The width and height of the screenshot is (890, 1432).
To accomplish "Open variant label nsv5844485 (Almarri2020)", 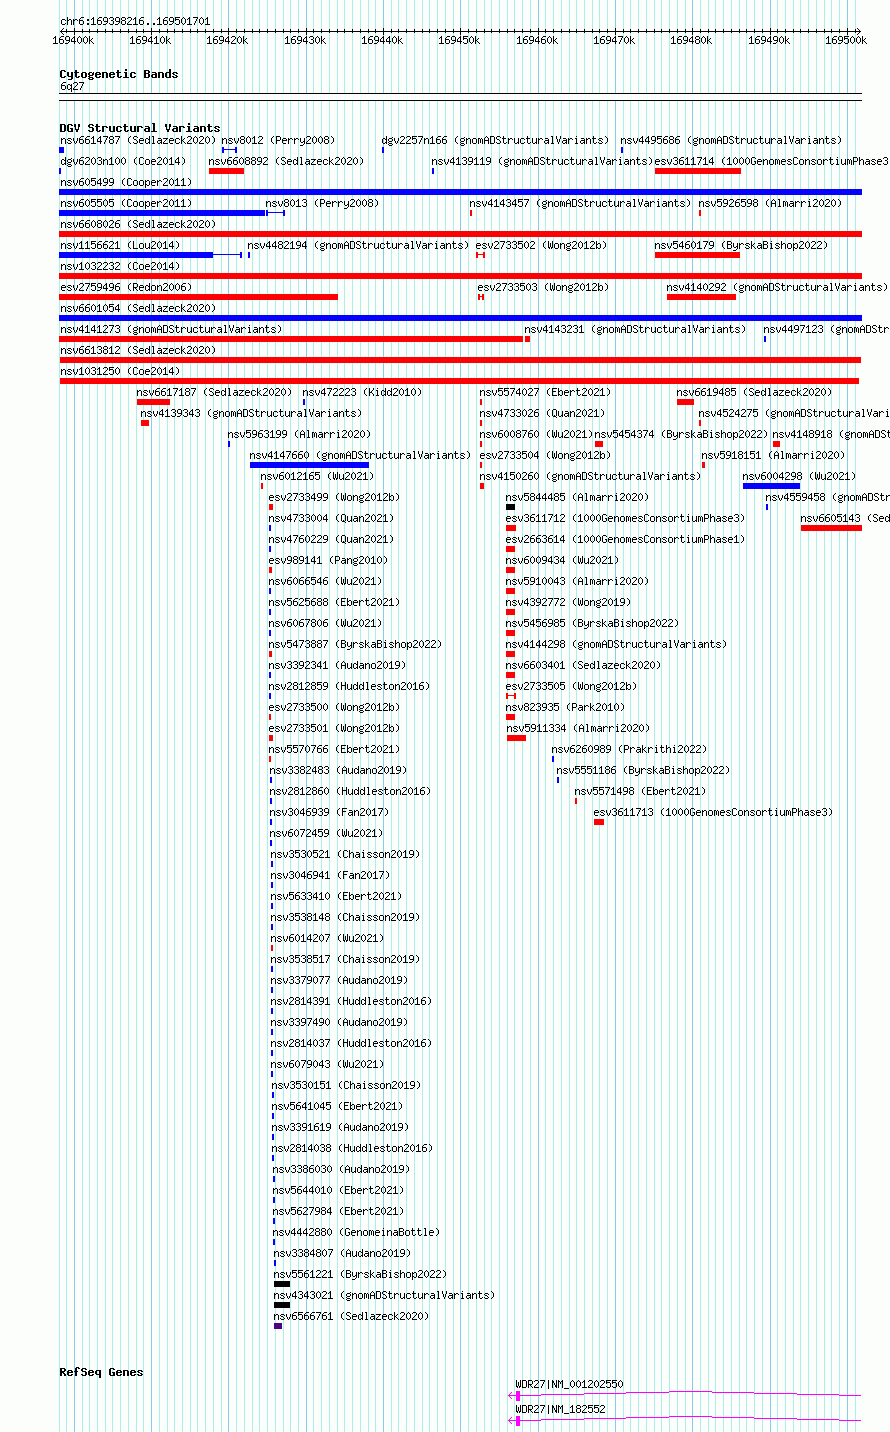I will (577, 498).
